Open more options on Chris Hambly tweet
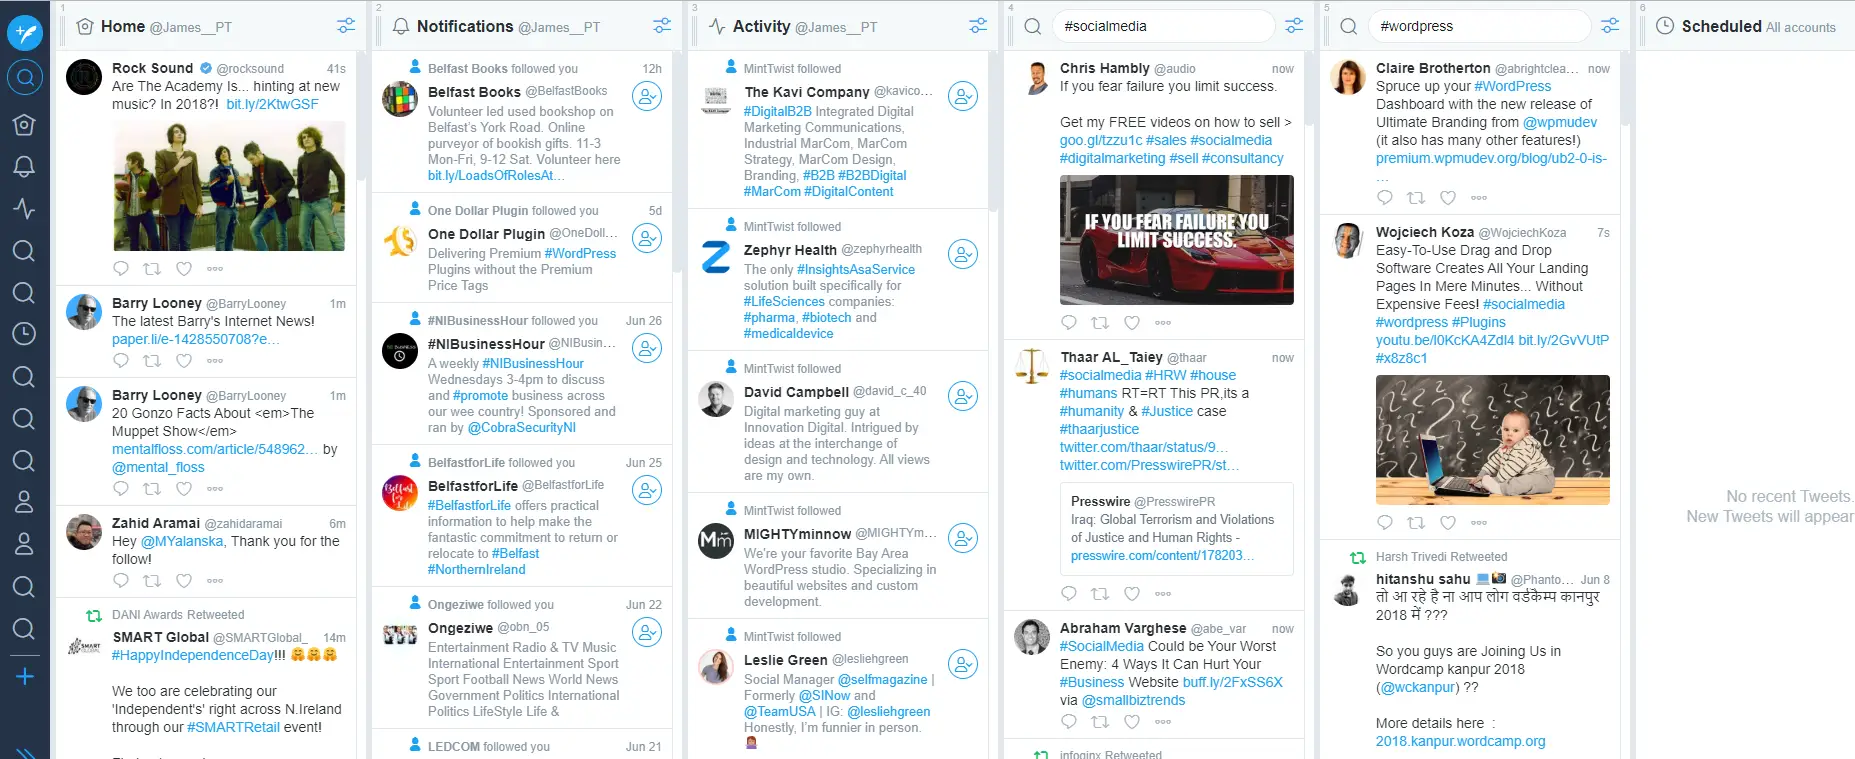Image resolution: width=1855 pixels, height=759 pixels. [1163, 322]
